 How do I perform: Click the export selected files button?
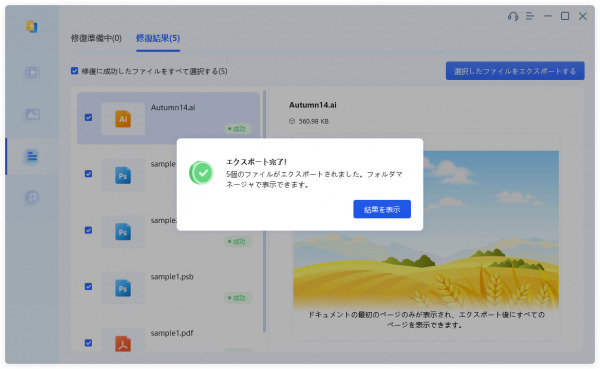[x=515, y=71]
